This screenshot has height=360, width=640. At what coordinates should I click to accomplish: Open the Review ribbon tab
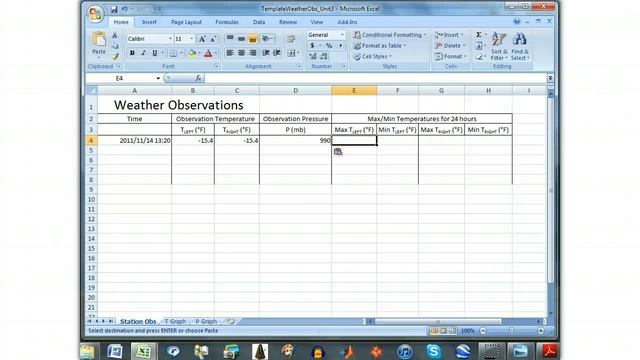click(x=288, y=22)
